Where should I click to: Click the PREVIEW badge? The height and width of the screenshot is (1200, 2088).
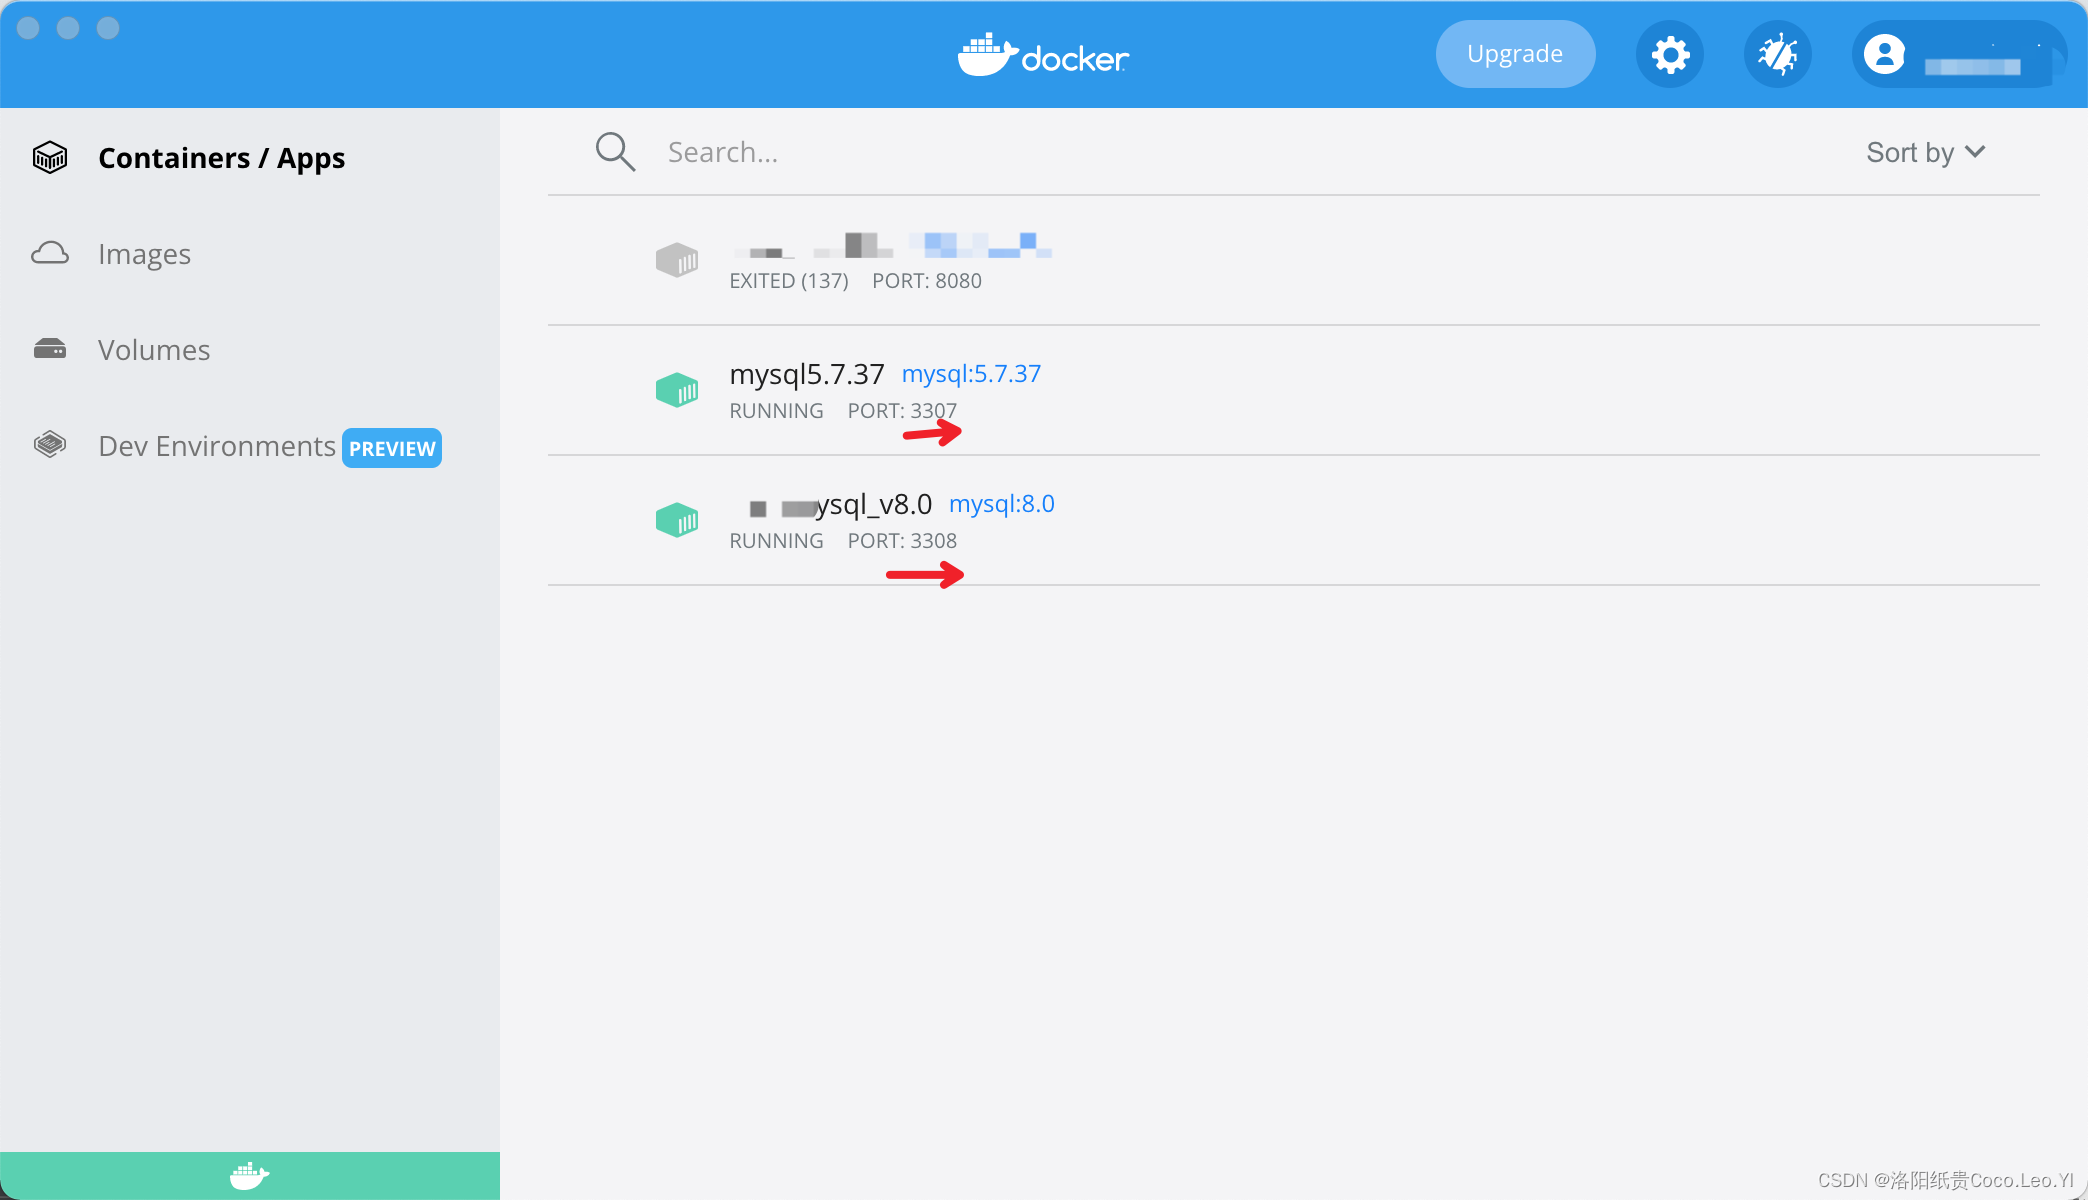392,448
